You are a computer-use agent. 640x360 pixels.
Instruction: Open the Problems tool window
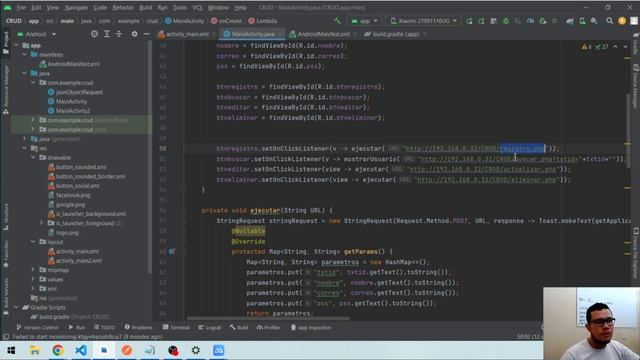tap(138, 327)
